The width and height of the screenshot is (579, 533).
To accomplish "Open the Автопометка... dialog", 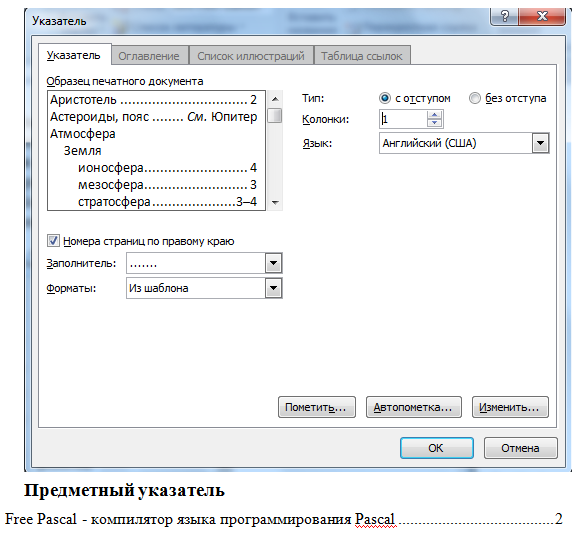I will tap(414, 407).
